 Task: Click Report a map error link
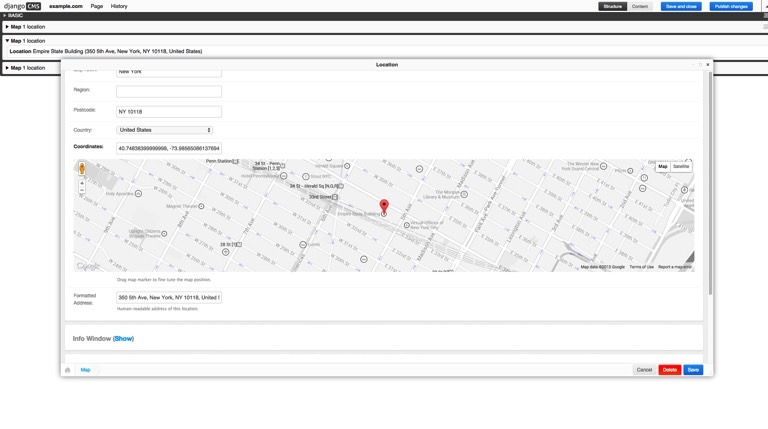[x=675, y=267]
